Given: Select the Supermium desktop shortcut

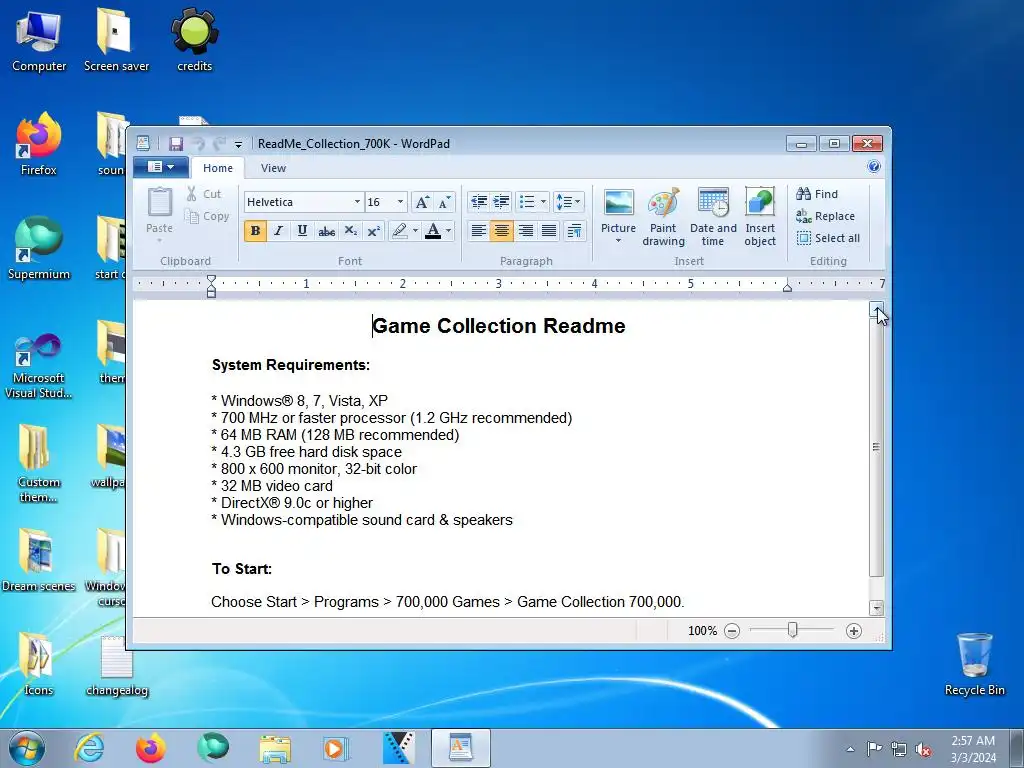Looking at the screenshot, I should [x=39, y=249].
